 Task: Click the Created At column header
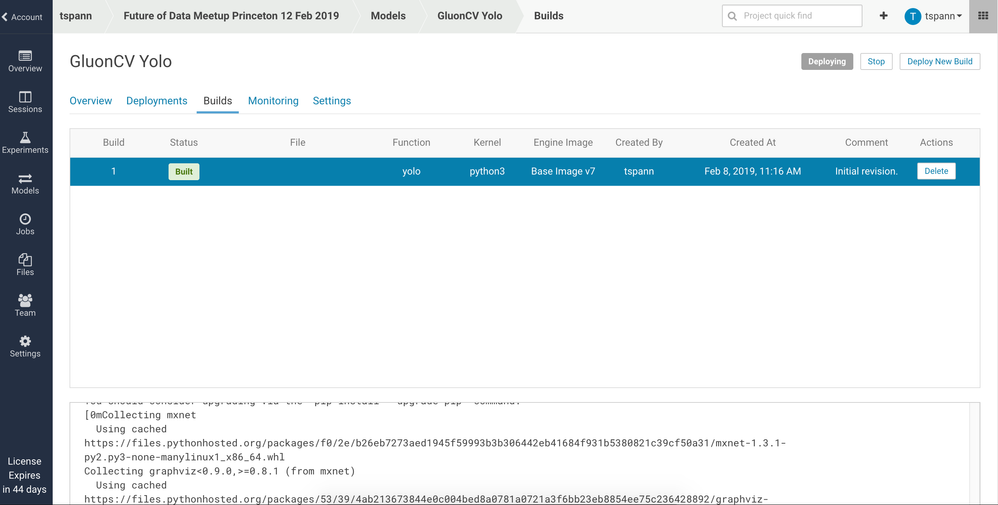tap(752, 143)
